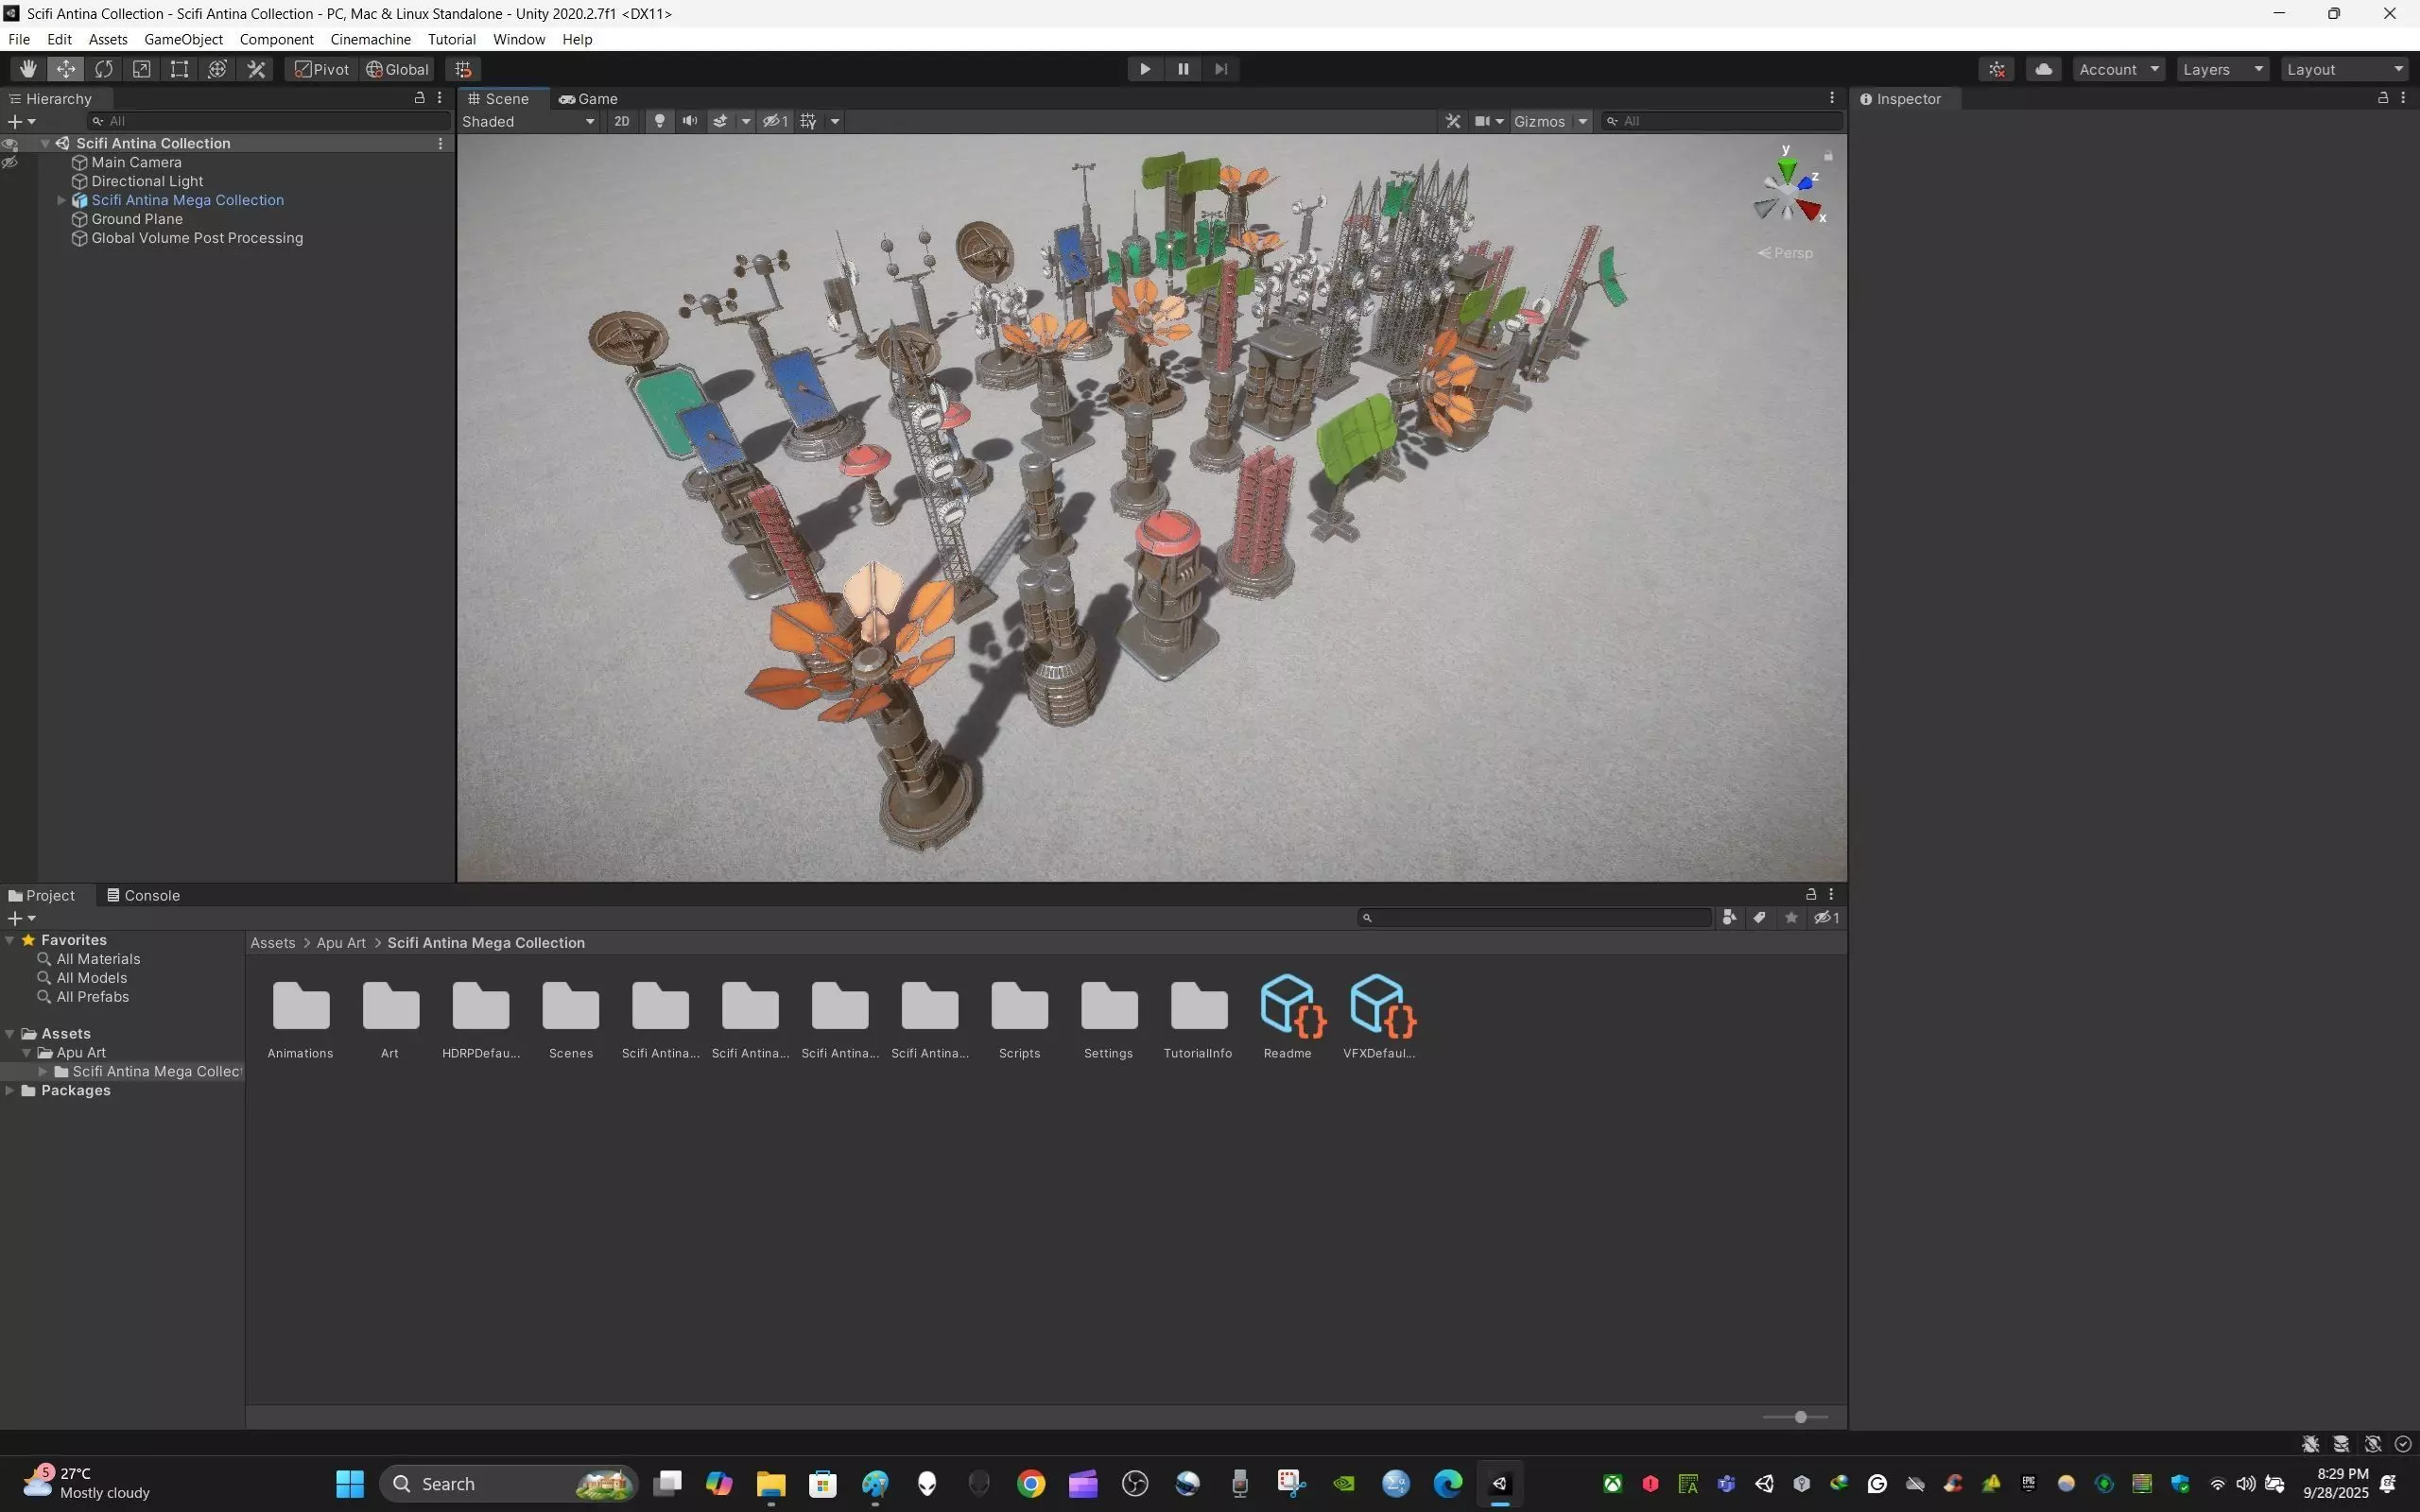Viewport: 2420px width, 1512px height.
Task: Expand Scifi Antina Mega Collection in Hierarchy
Action: tap(61, 200)
